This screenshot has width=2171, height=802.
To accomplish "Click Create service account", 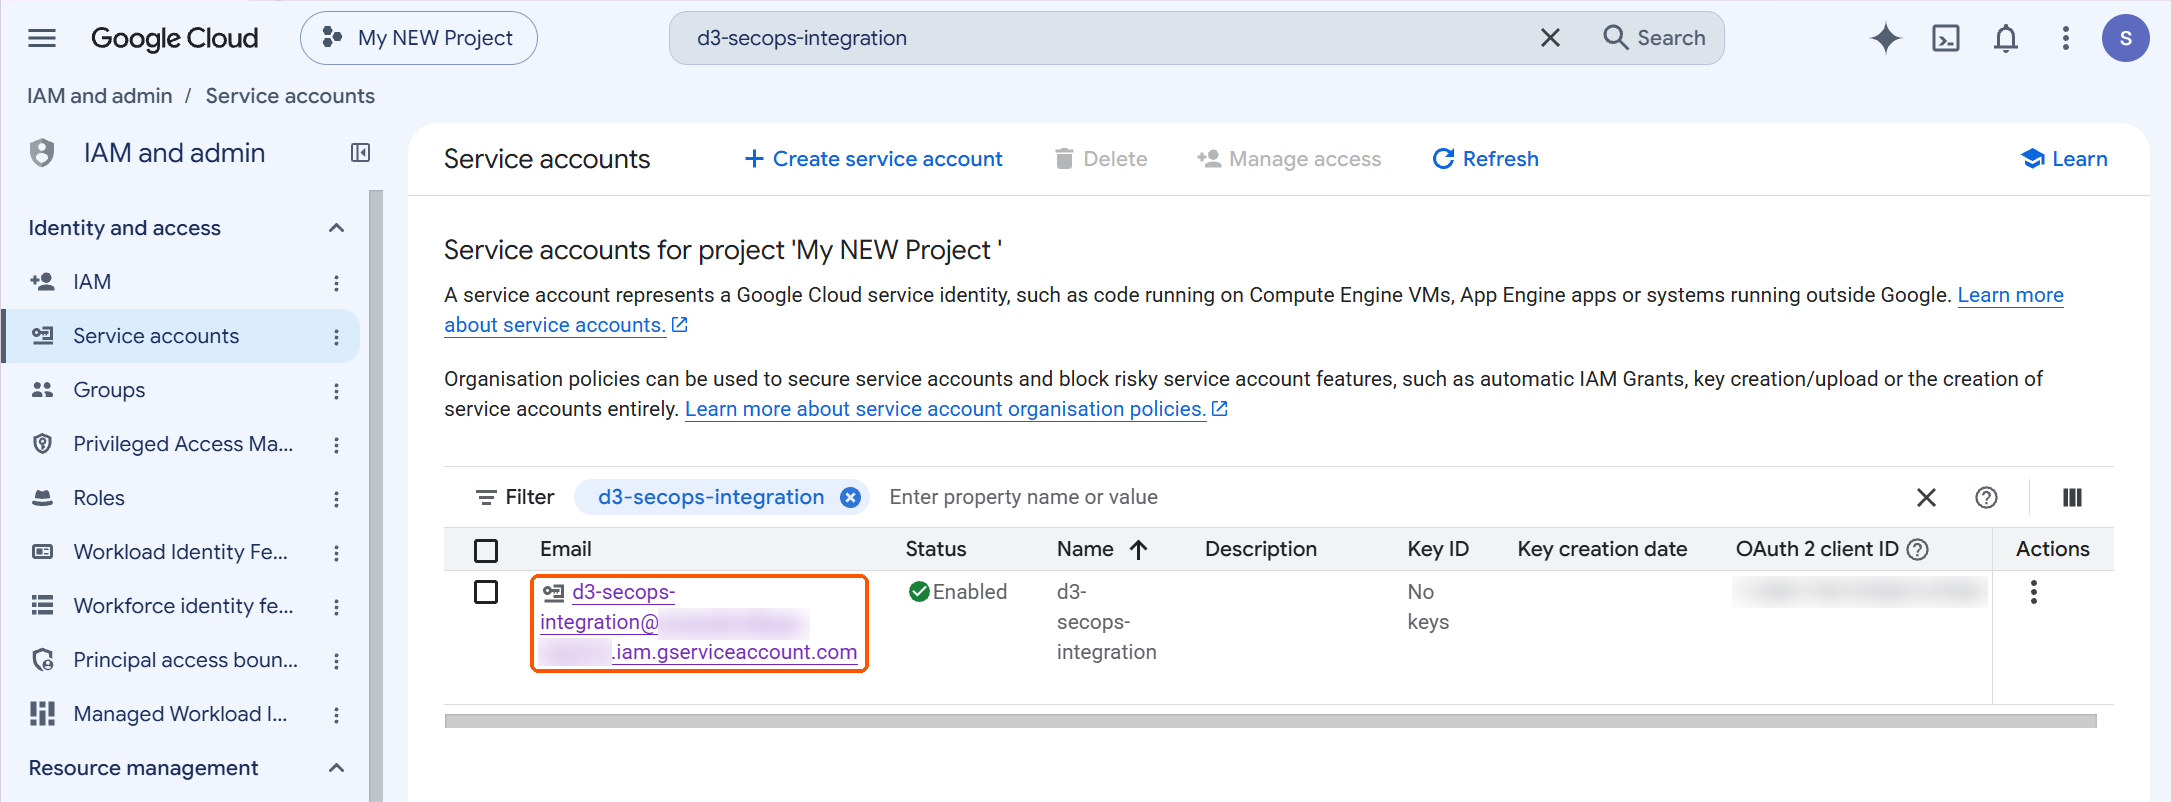I will coord(873,159).
